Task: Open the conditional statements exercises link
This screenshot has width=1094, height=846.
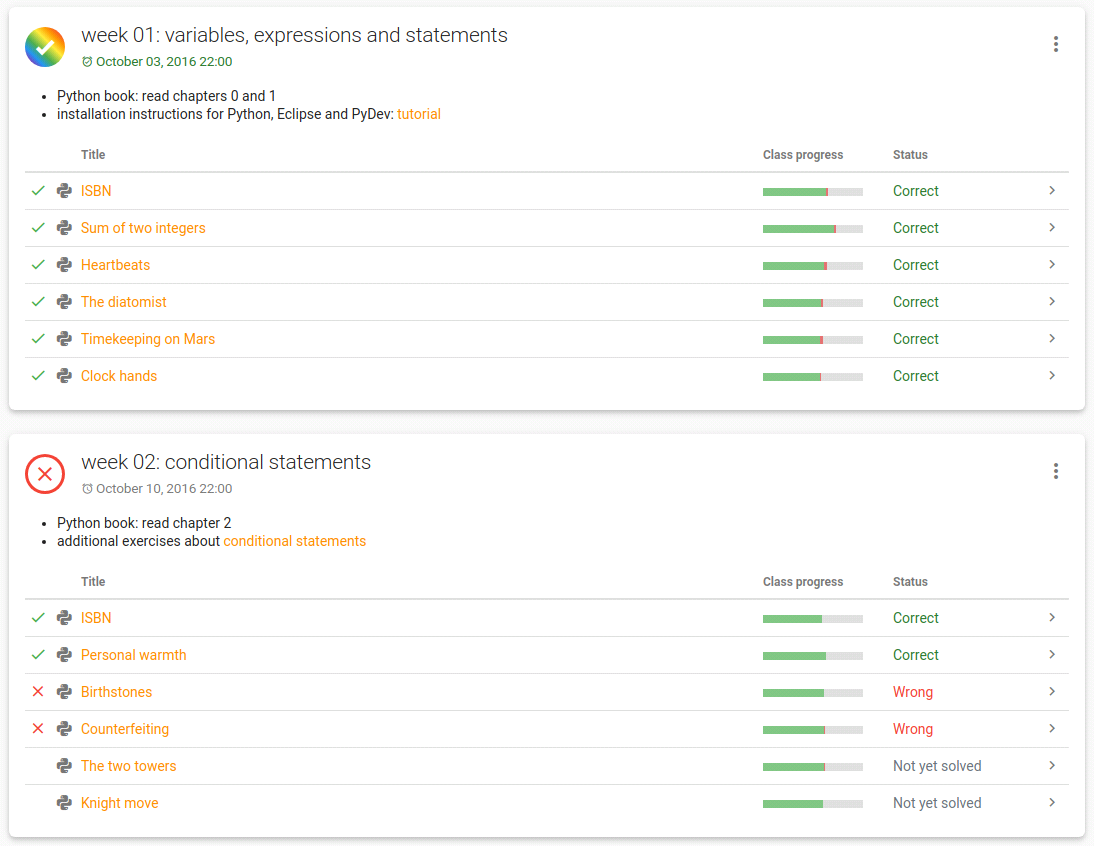Action: (x=294, y=541)
